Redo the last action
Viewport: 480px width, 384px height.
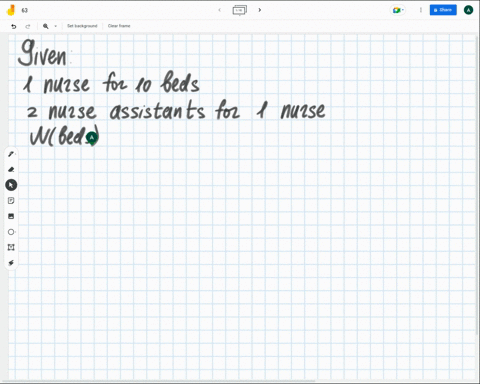28,26
